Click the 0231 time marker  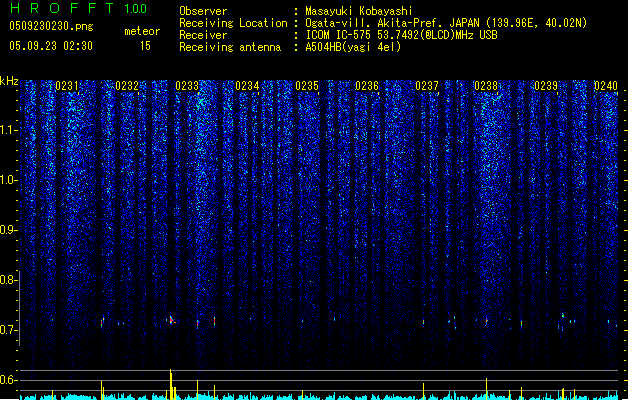[67, 86]
